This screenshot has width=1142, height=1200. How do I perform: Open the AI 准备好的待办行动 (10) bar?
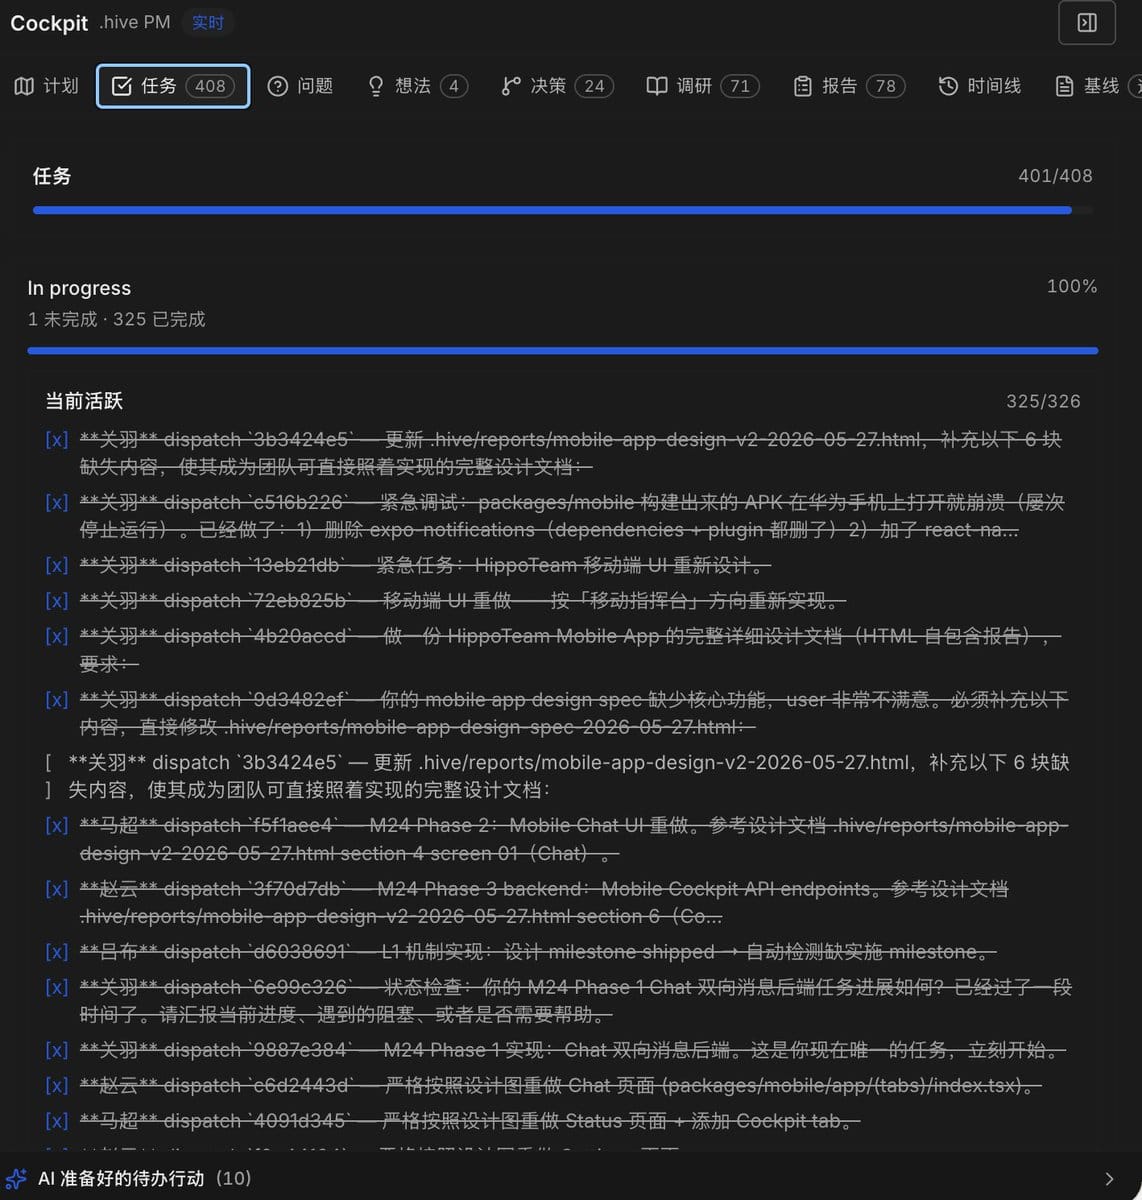[571, 1178]
